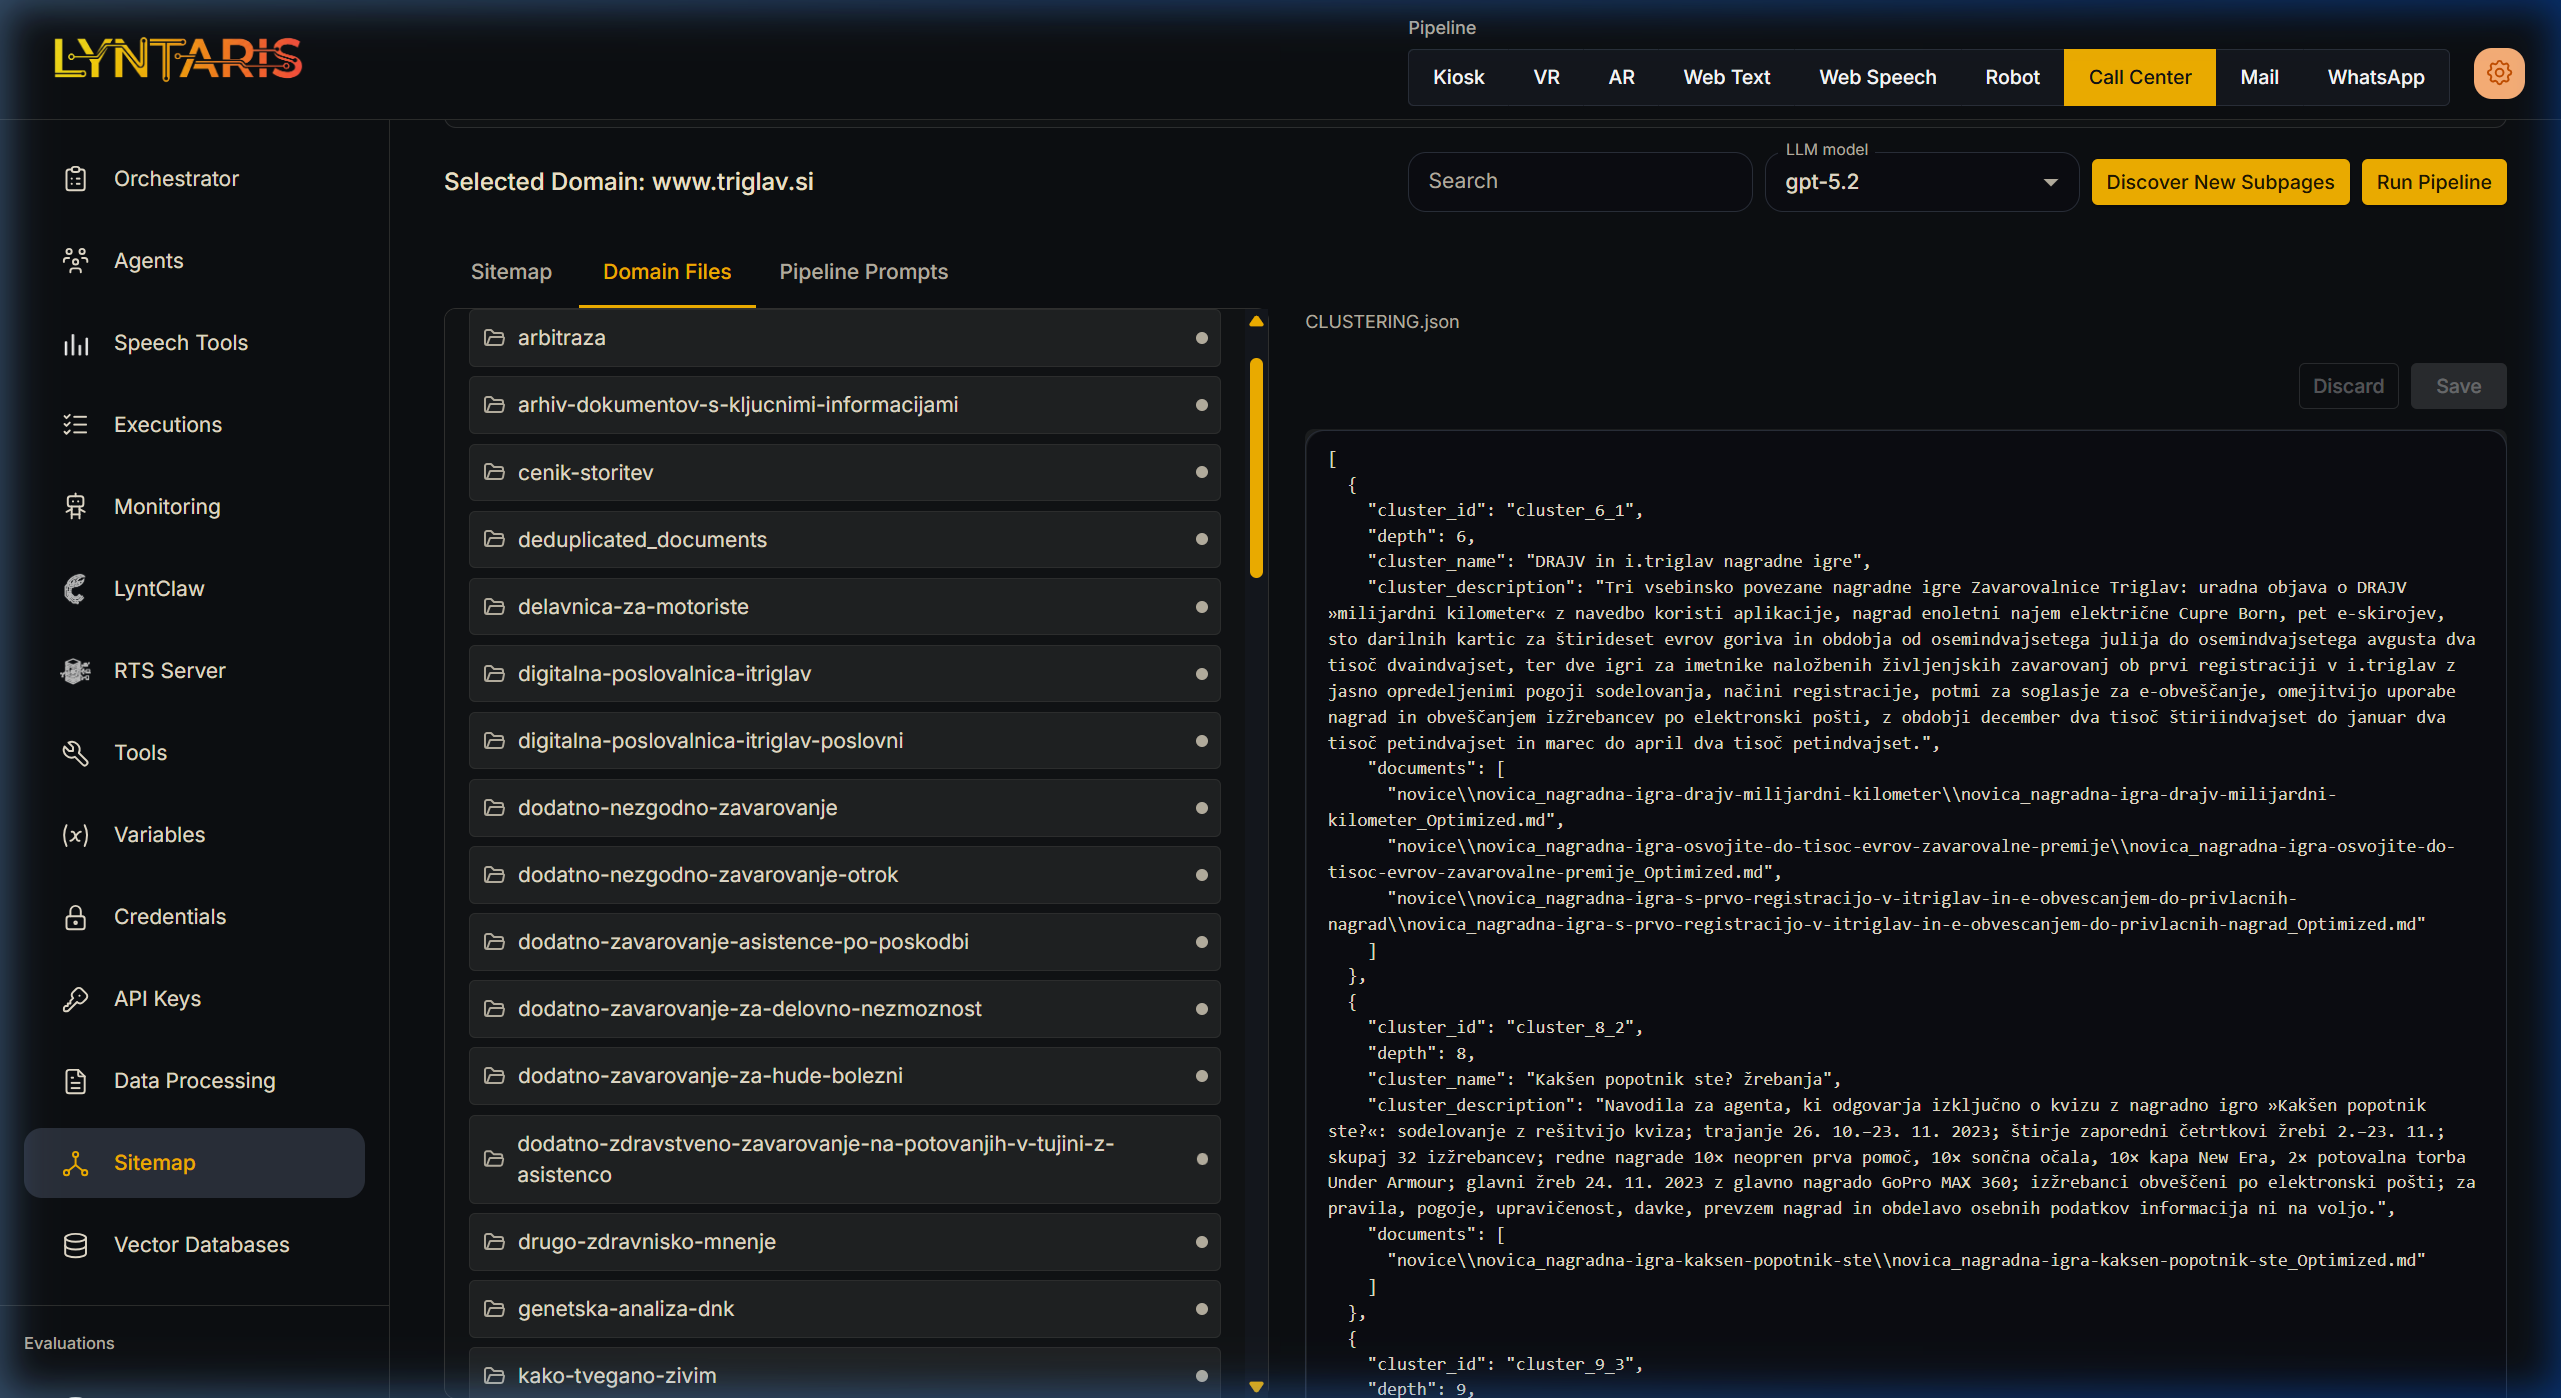Click the API Keys key icon

(x=76, y=999)
